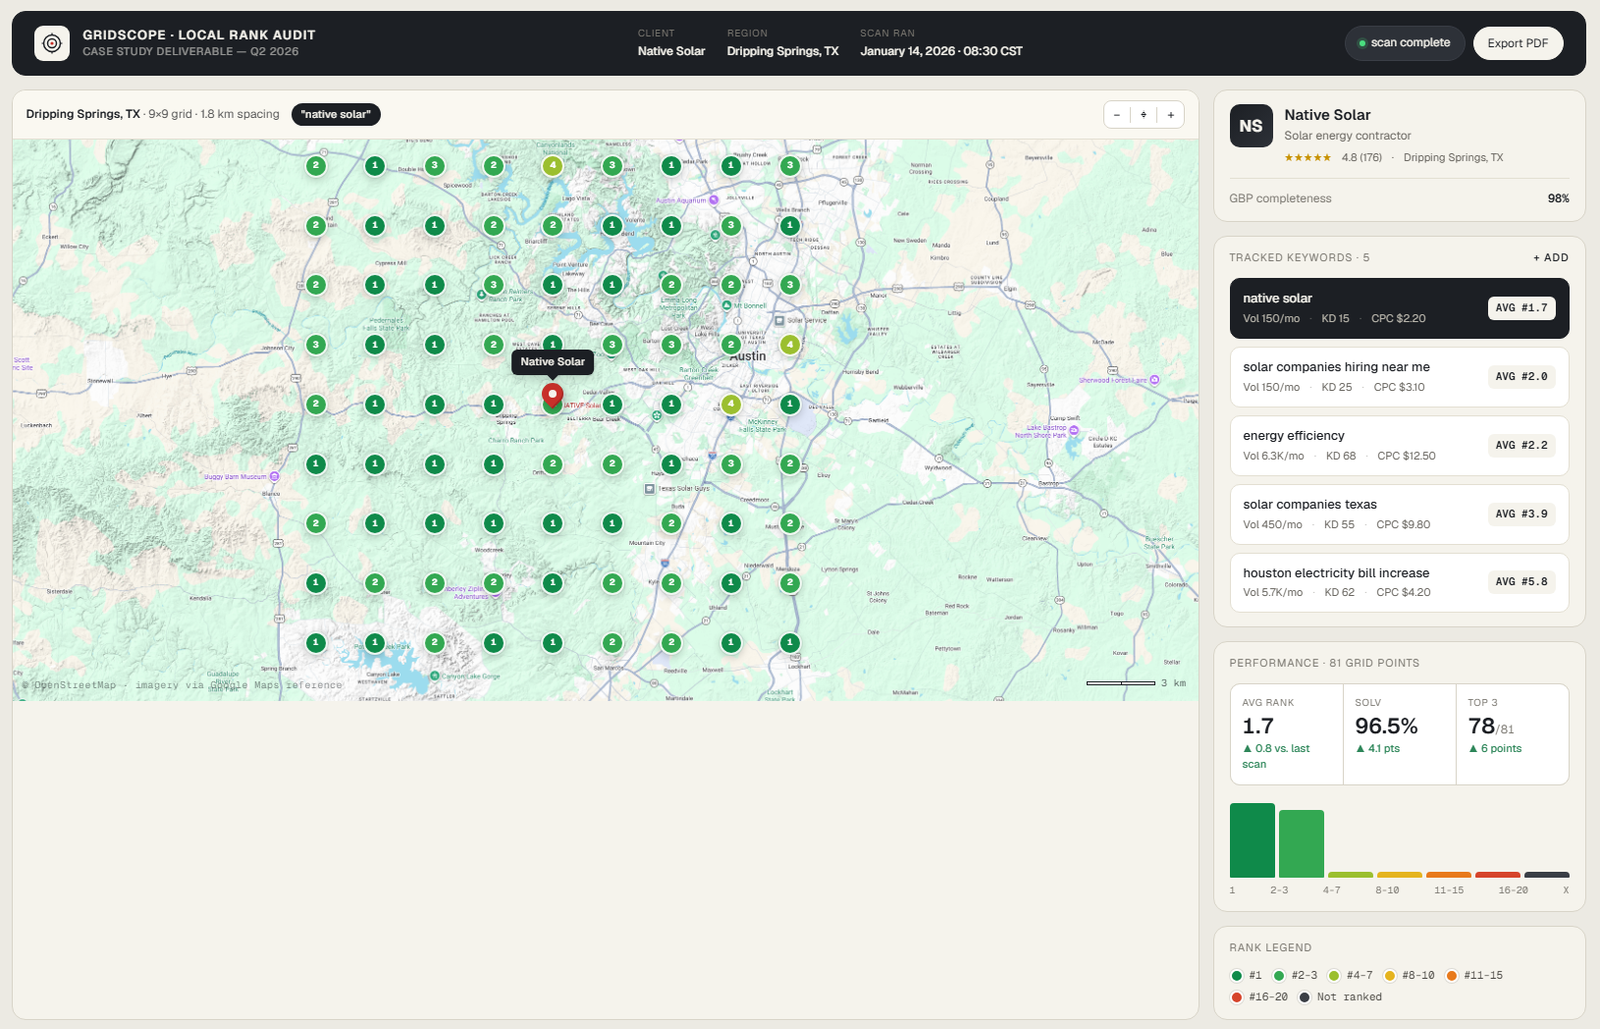Click the January 14, 2026 scan date
Viewport: 1600px width, 1029px height.
point(941,51)
